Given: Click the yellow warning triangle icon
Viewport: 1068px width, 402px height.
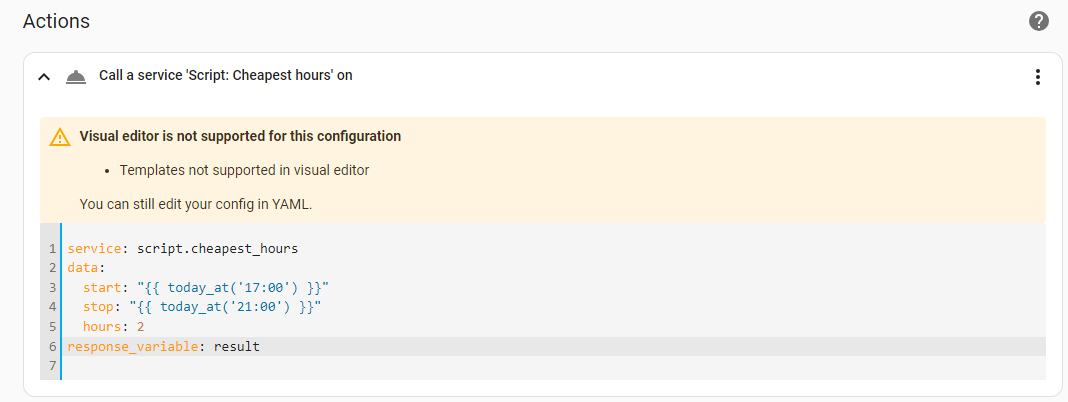Looking at the screenshot, I should (60, 137).
